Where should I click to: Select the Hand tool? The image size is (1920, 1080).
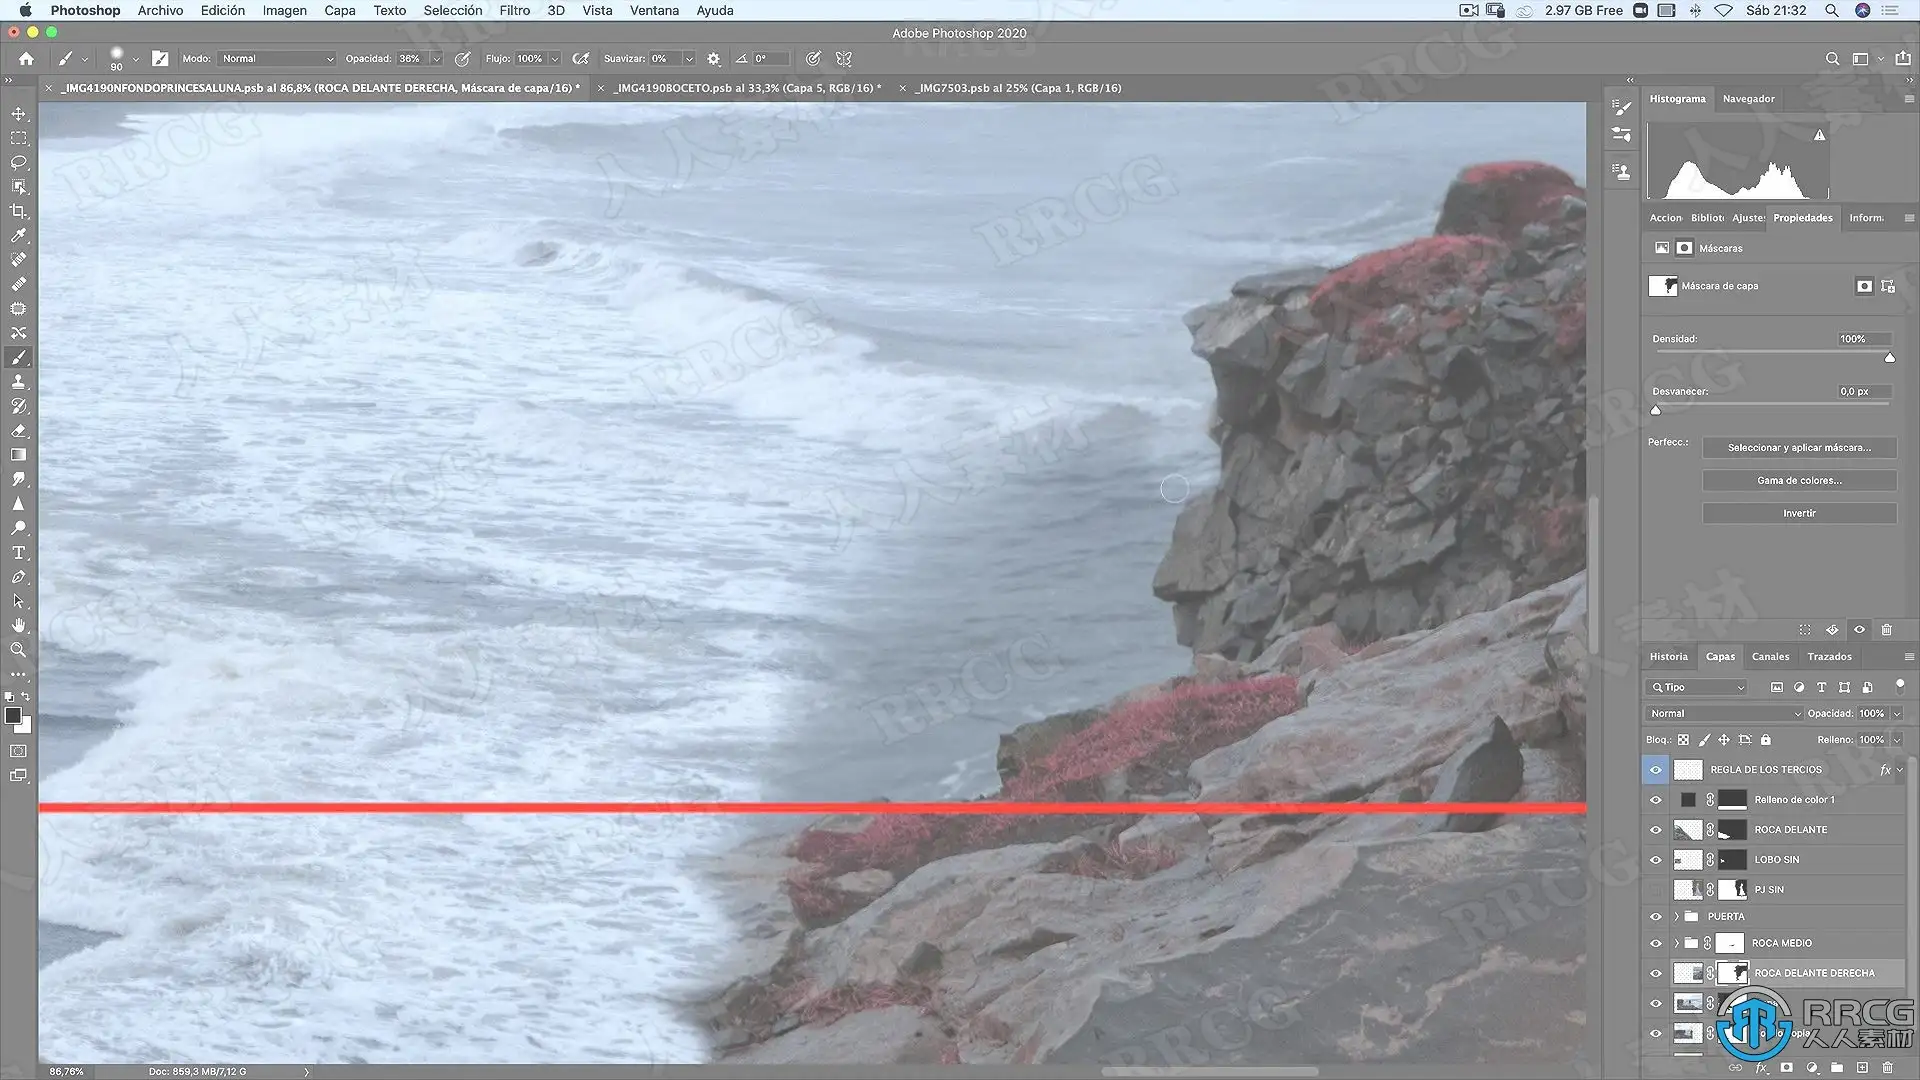pyautogui.click(x=18, y=626)
